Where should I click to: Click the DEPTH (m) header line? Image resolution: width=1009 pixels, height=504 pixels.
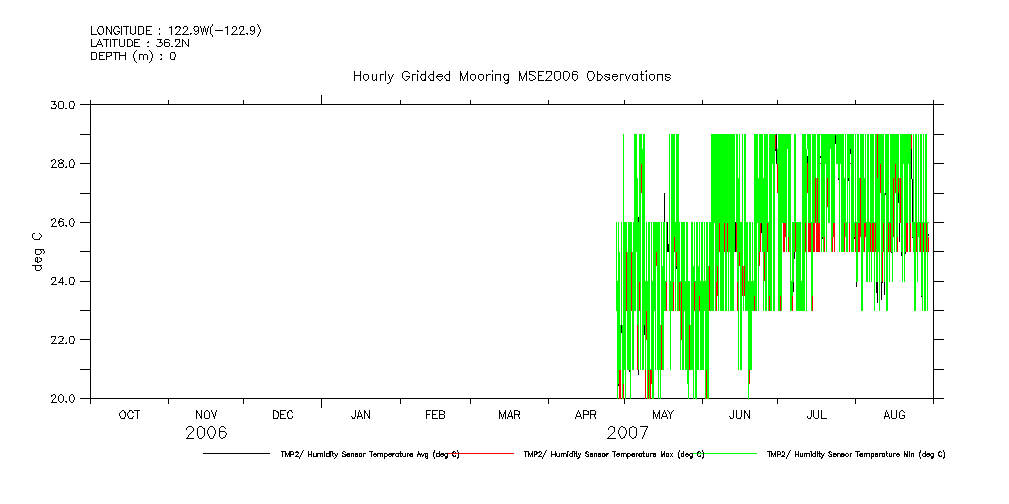click(133, 57)
